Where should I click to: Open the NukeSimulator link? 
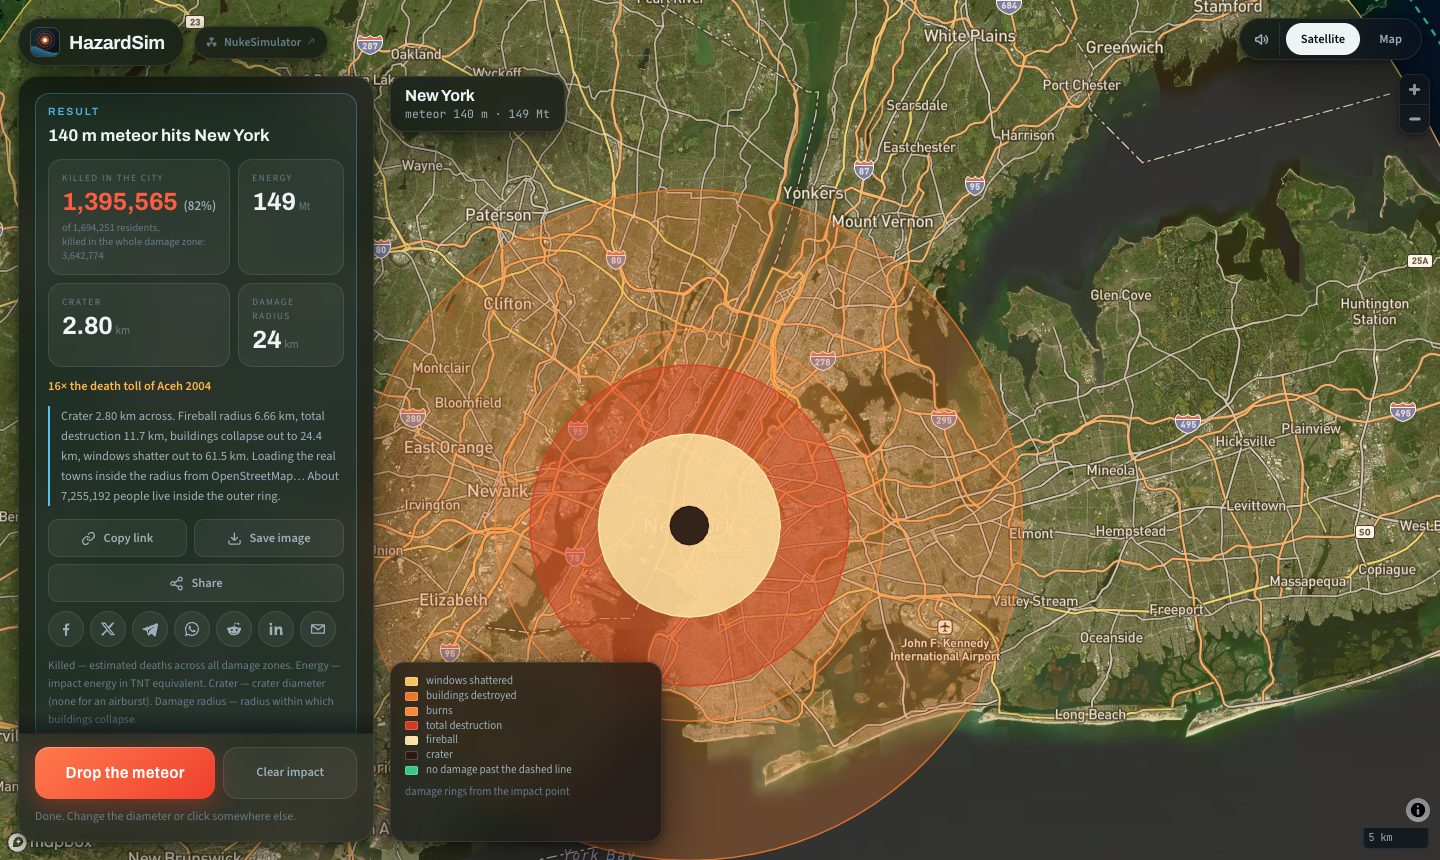(x=261, y=42)
